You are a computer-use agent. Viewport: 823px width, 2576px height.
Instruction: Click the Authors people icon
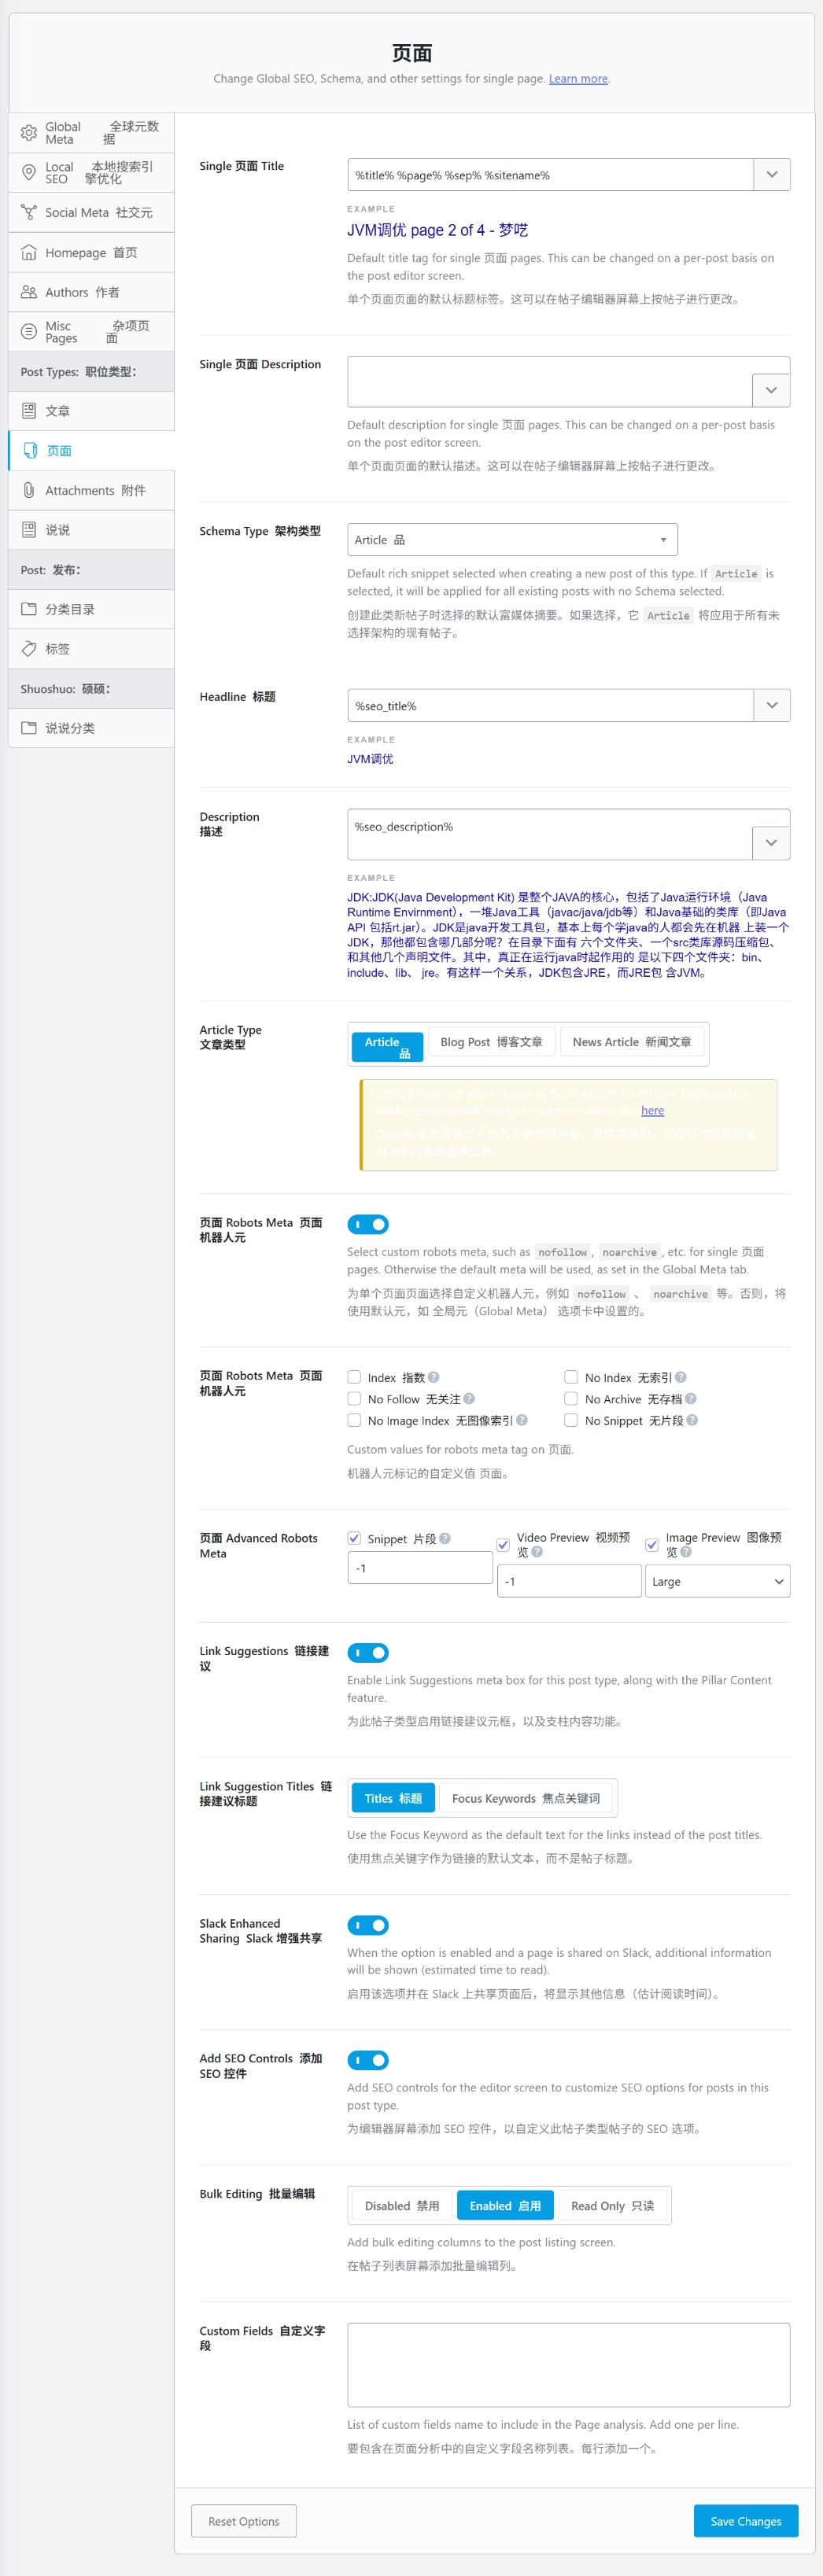(29, 292)
